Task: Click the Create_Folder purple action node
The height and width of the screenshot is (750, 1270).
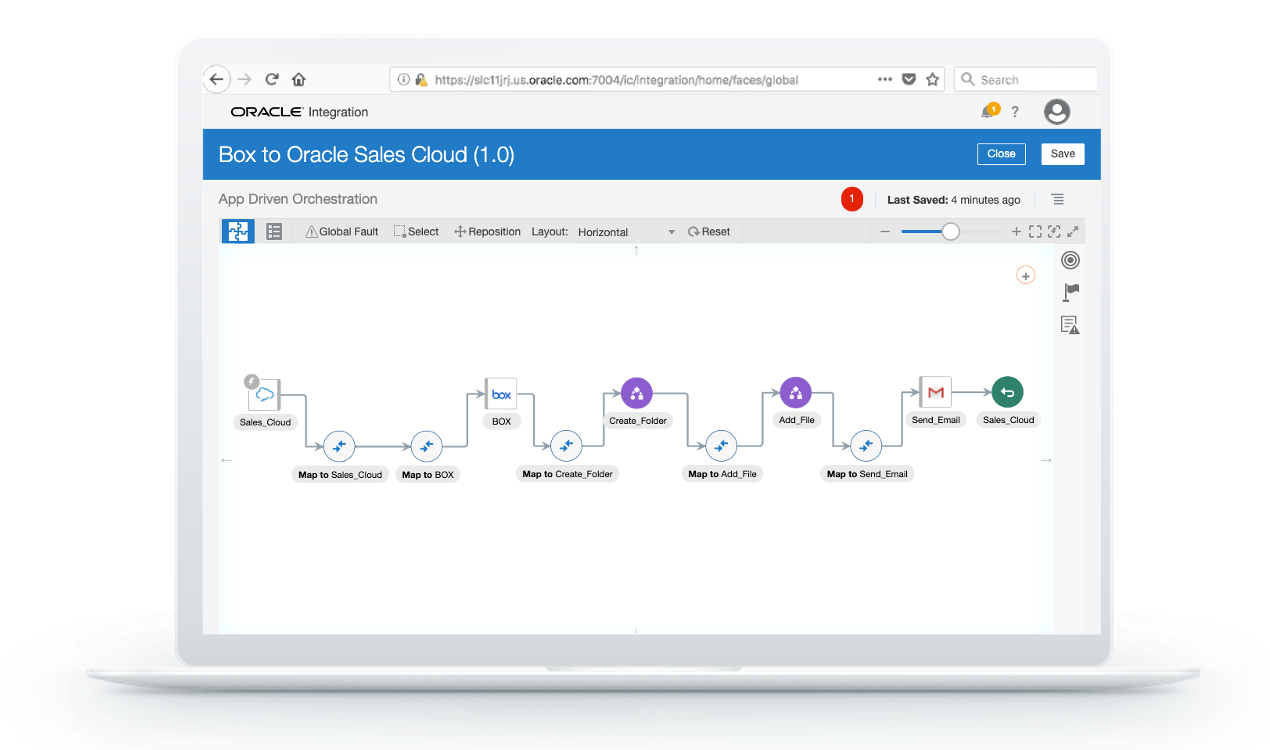Action: (x=637, y=393)
